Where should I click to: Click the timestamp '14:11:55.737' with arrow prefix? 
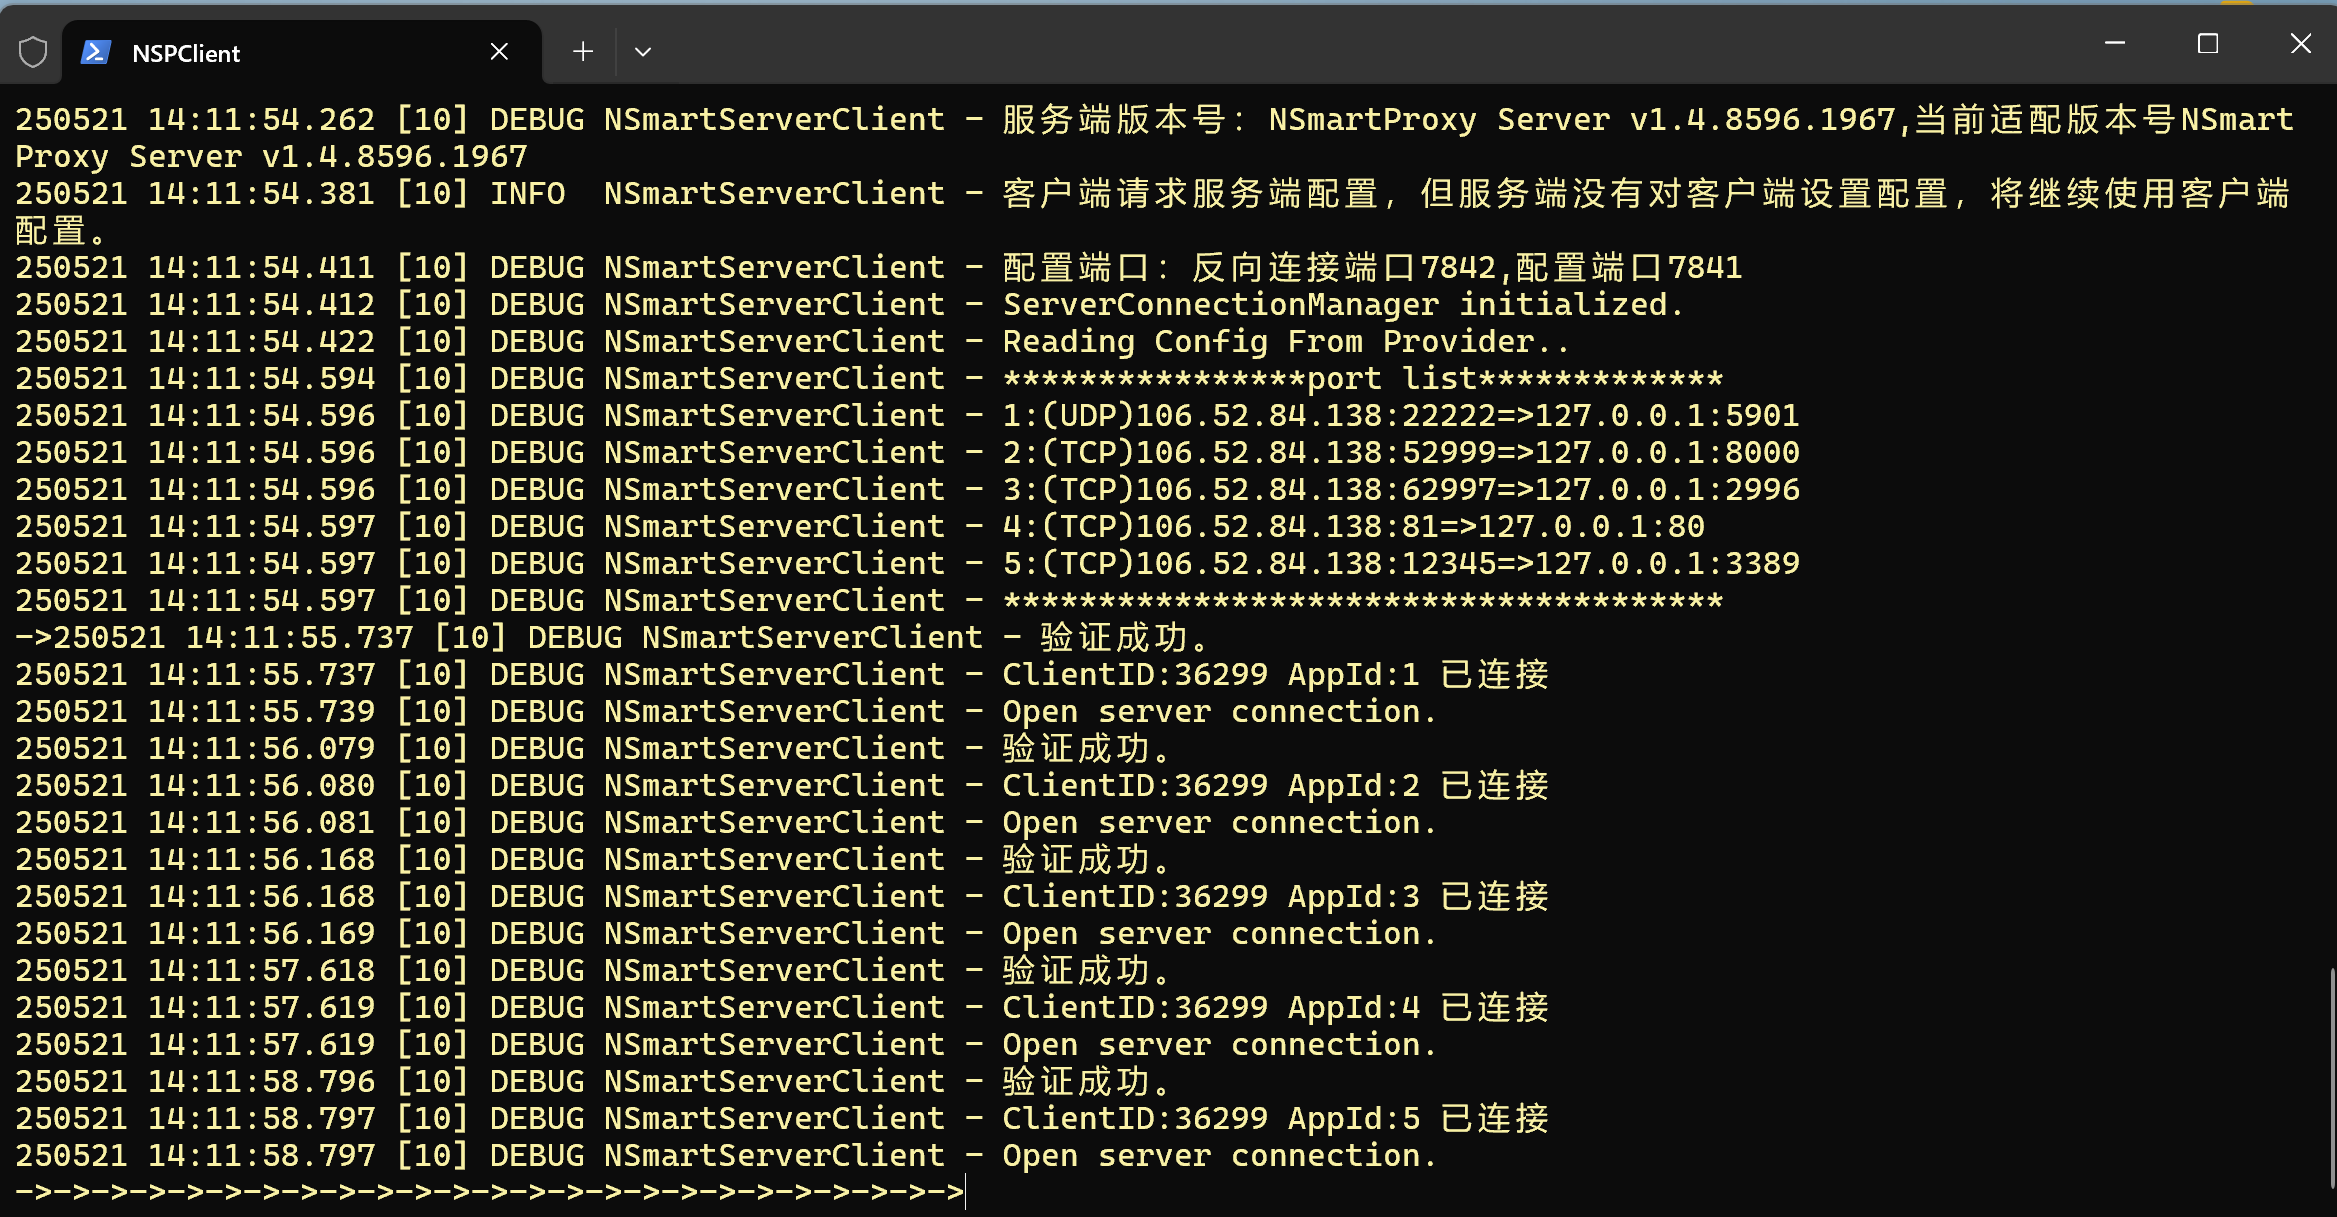point(299,637)
